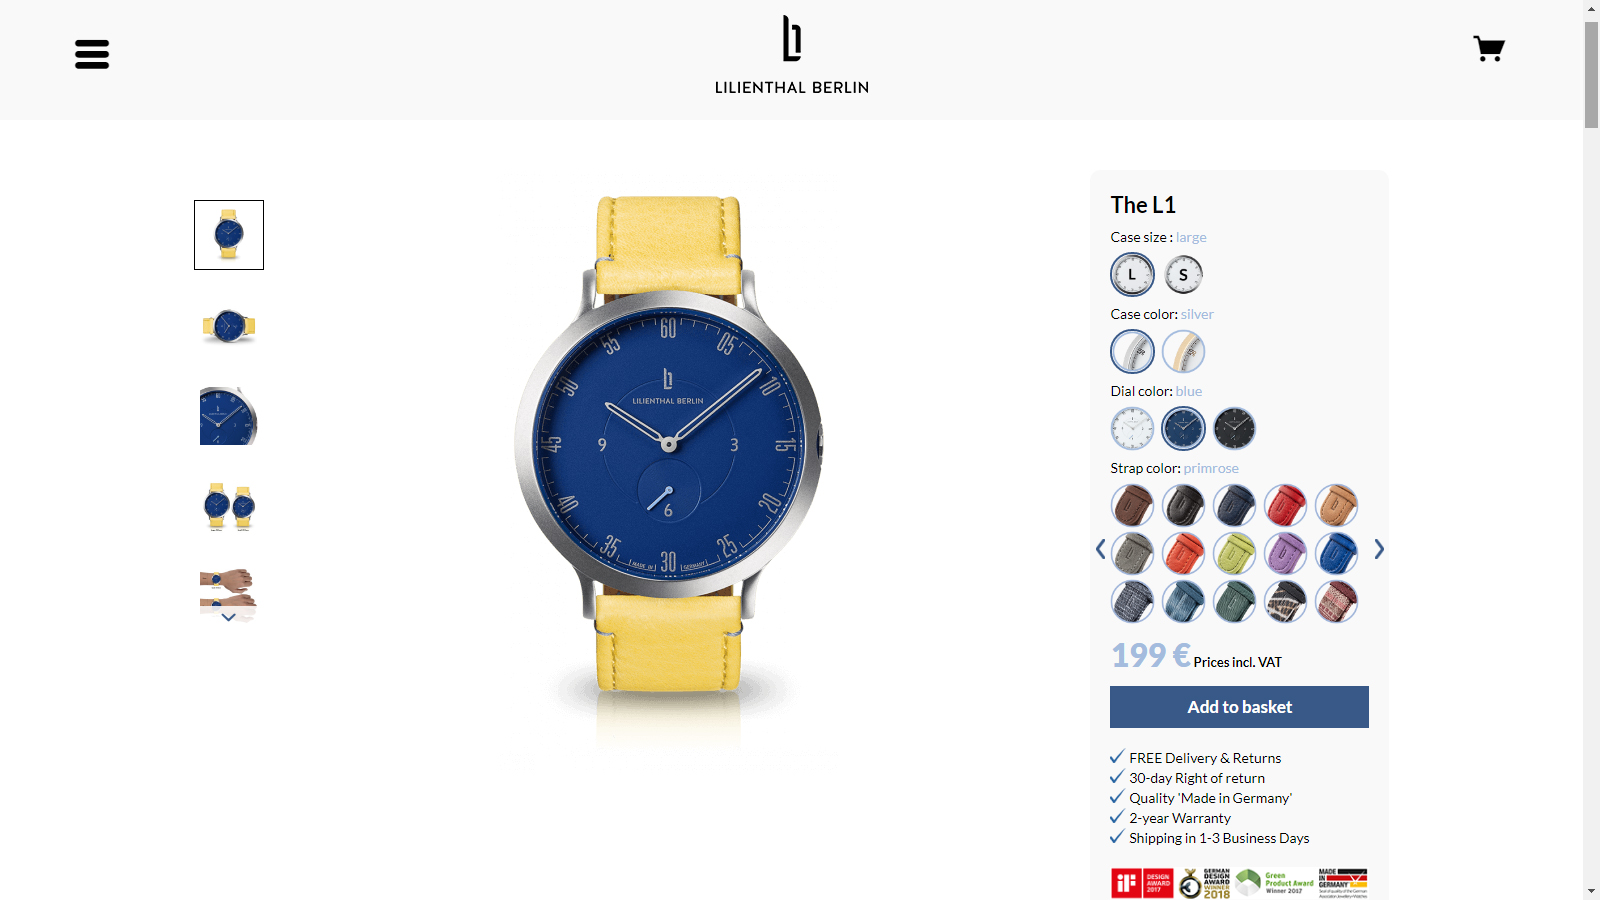Screen dimensions: 1600x900
Task: Open the hamburger navigation menu
Action: tap(92, 54)
